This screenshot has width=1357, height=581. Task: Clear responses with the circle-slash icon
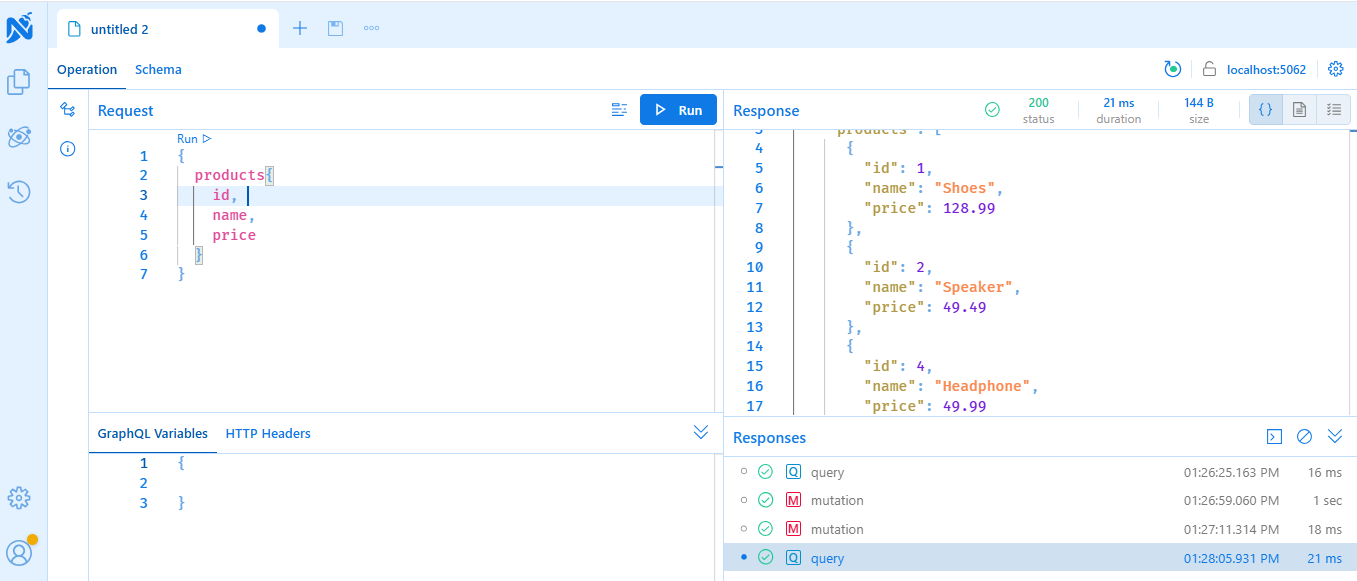(1304, 436)
